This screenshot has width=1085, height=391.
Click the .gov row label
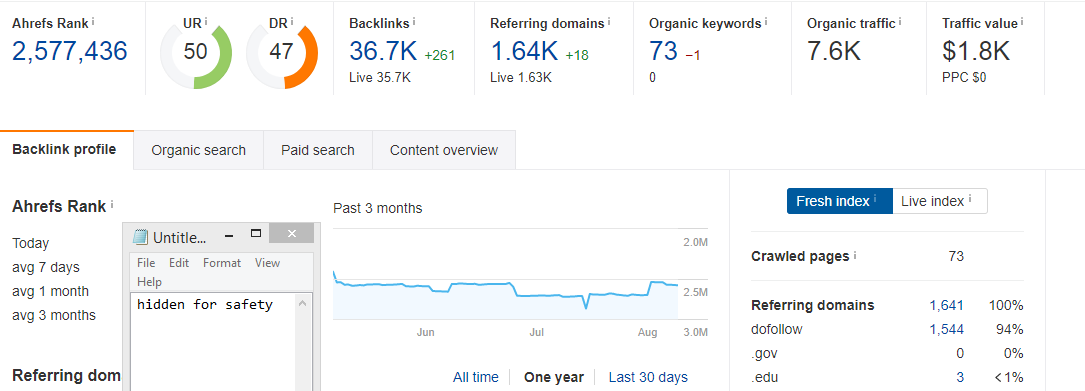pos(764,354)
